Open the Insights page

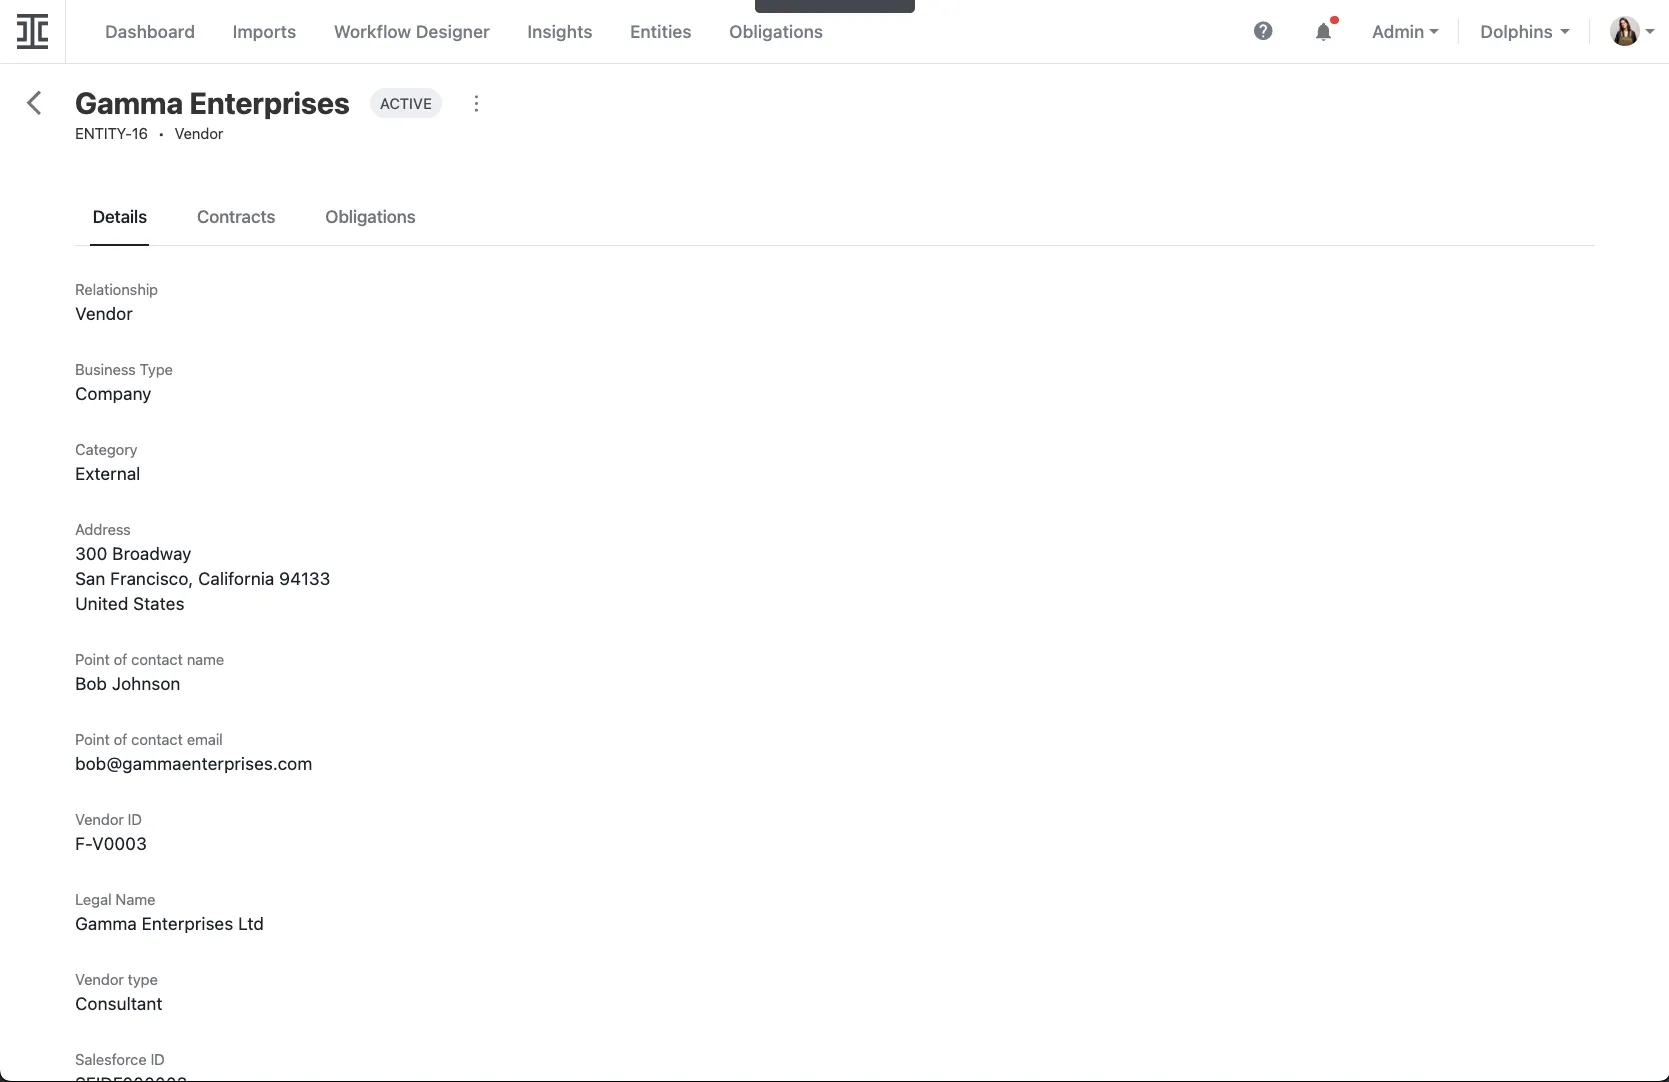click(560, 32)
